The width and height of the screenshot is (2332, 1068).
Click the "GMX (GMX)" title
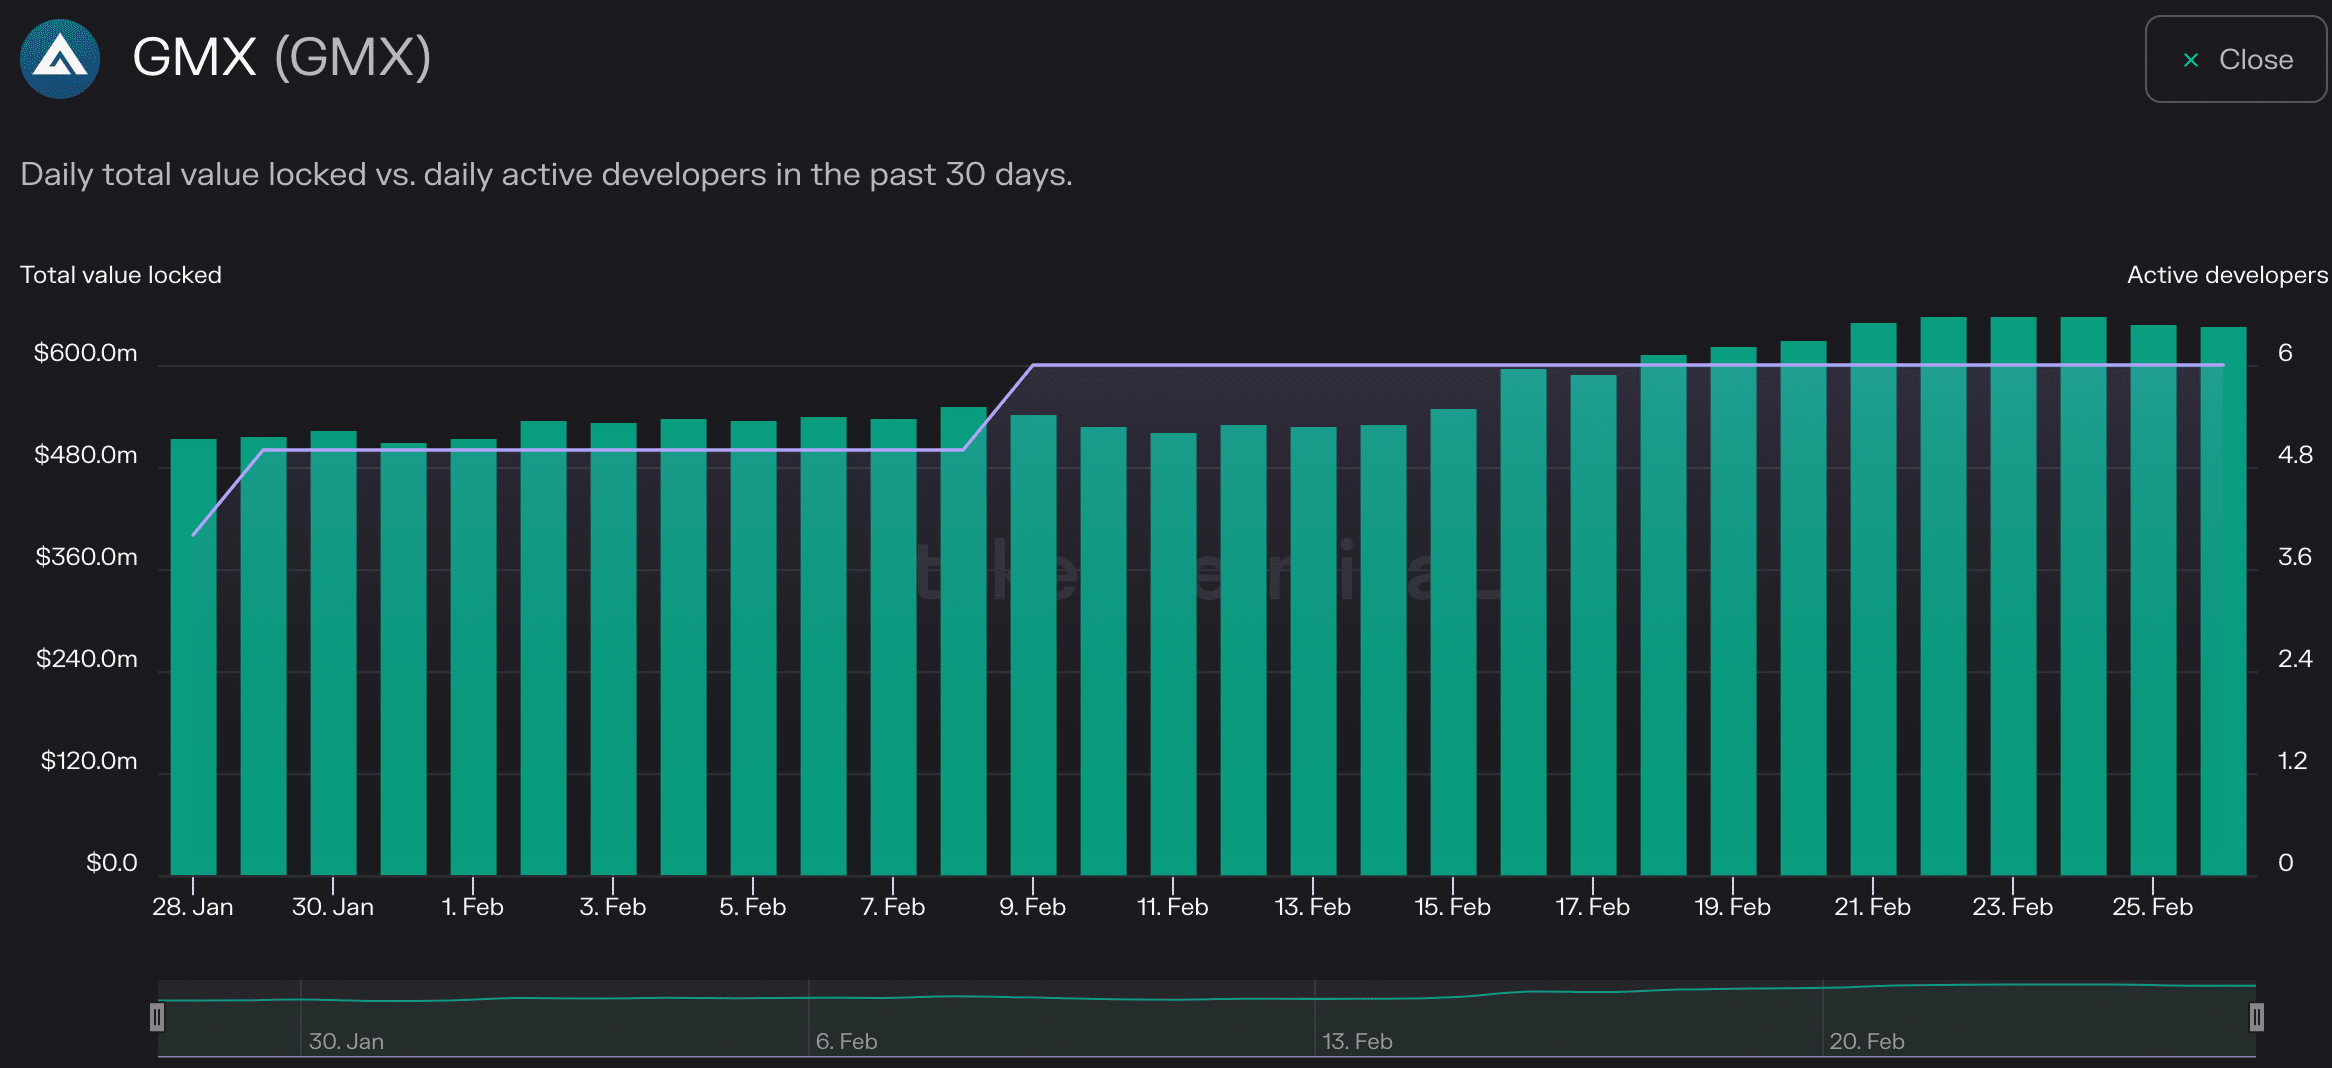(x=282, y=57)
